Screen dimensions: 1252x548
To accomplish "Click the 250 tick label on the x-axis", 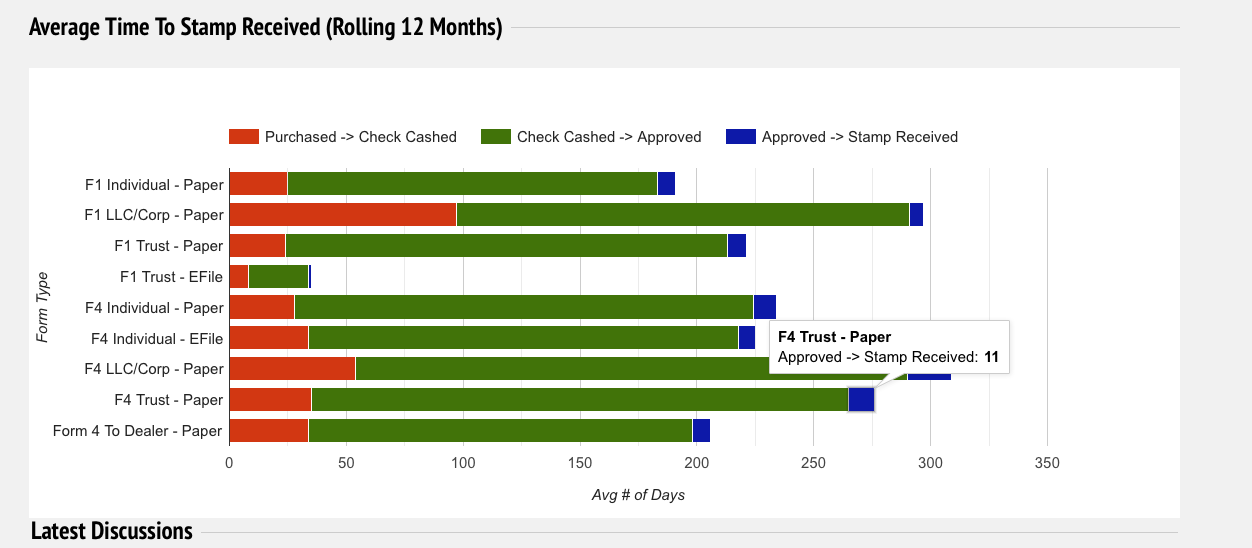I will click(813, 464).
